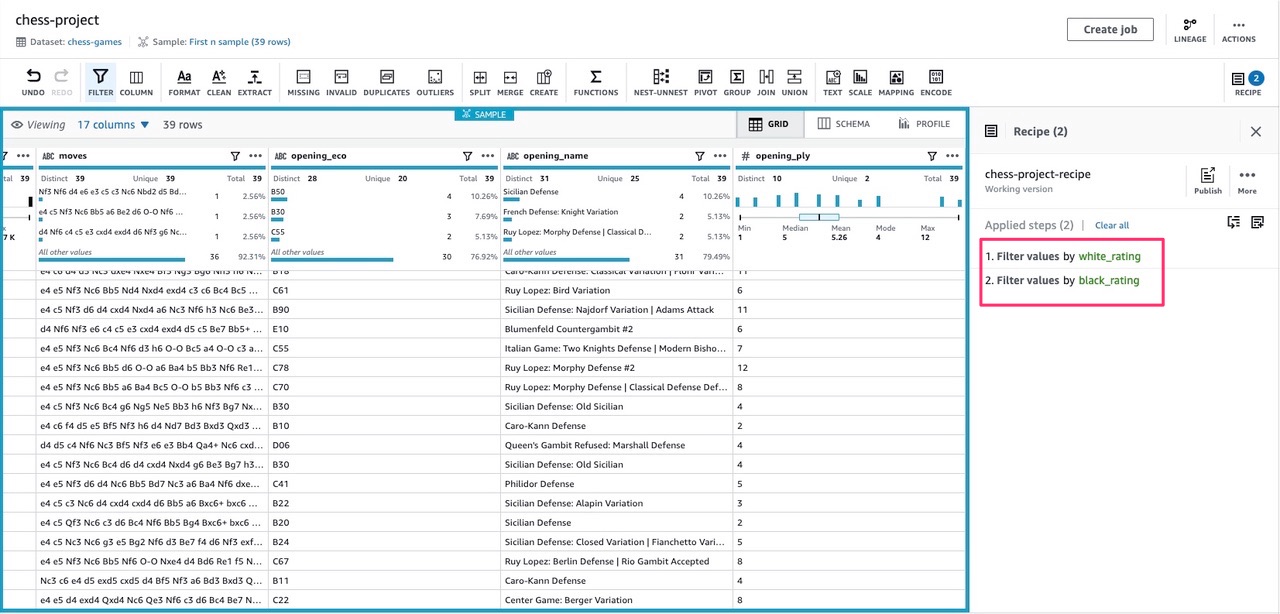Viewport: 1280px width, 614px height.
Task: Click the Recipe panel icon showing badge 2
Action: coord(1237,81)
